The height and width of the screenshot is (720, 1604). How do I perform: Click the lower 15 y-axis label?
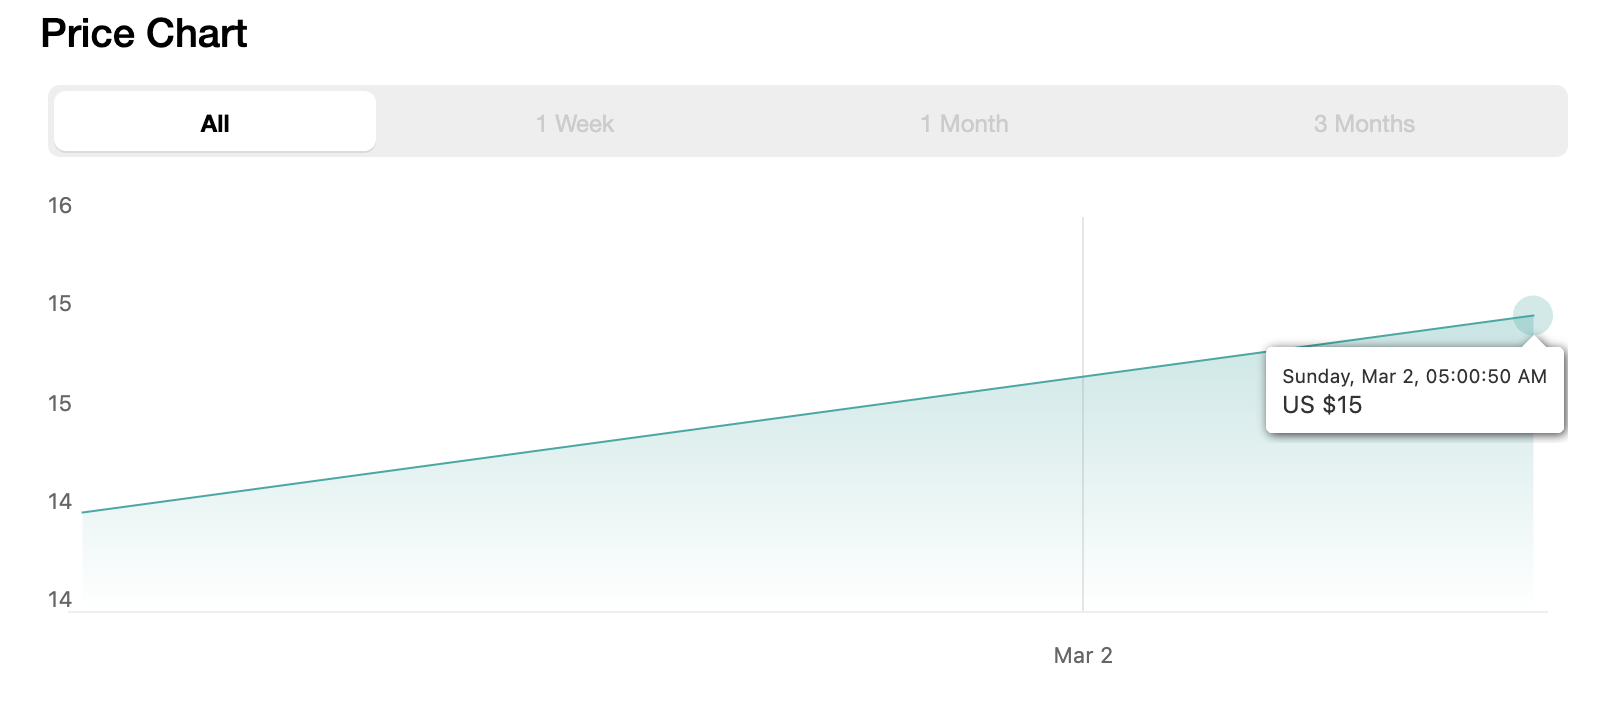(60, 404)
